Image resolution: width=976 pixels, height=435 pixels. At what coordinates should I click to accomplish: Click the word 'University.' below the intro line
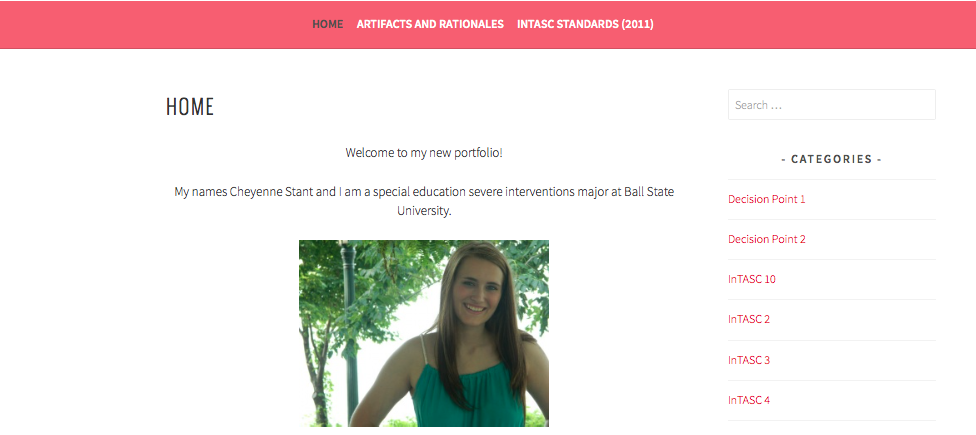pos(424,211)
